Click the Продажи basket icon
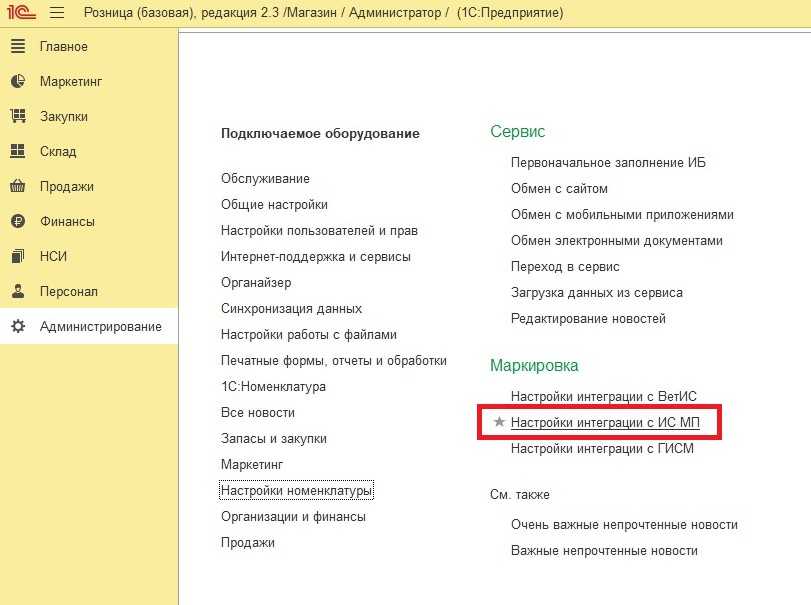The height and width of the screenshot is (605, 811). tap(18, 187)
